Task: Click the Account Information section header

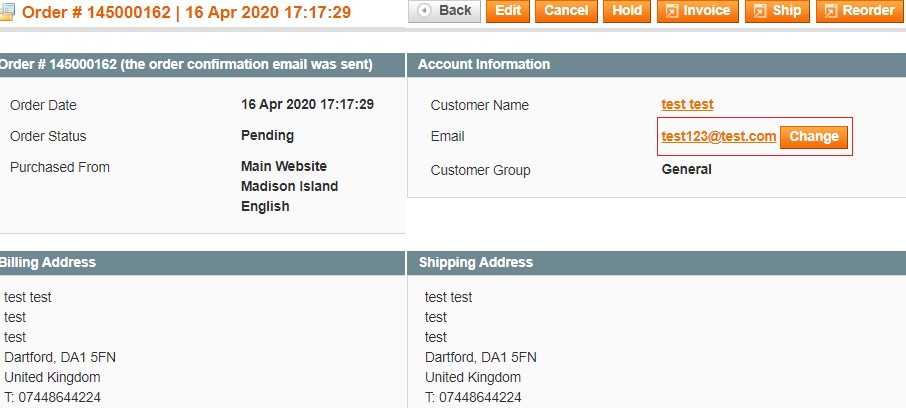Action: [484, 64]
